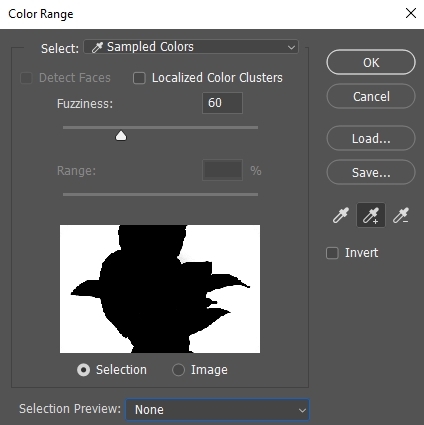The image size is (424, 425).
Task: Enable Localized Color Clusters checkbox
Action: 139,78
